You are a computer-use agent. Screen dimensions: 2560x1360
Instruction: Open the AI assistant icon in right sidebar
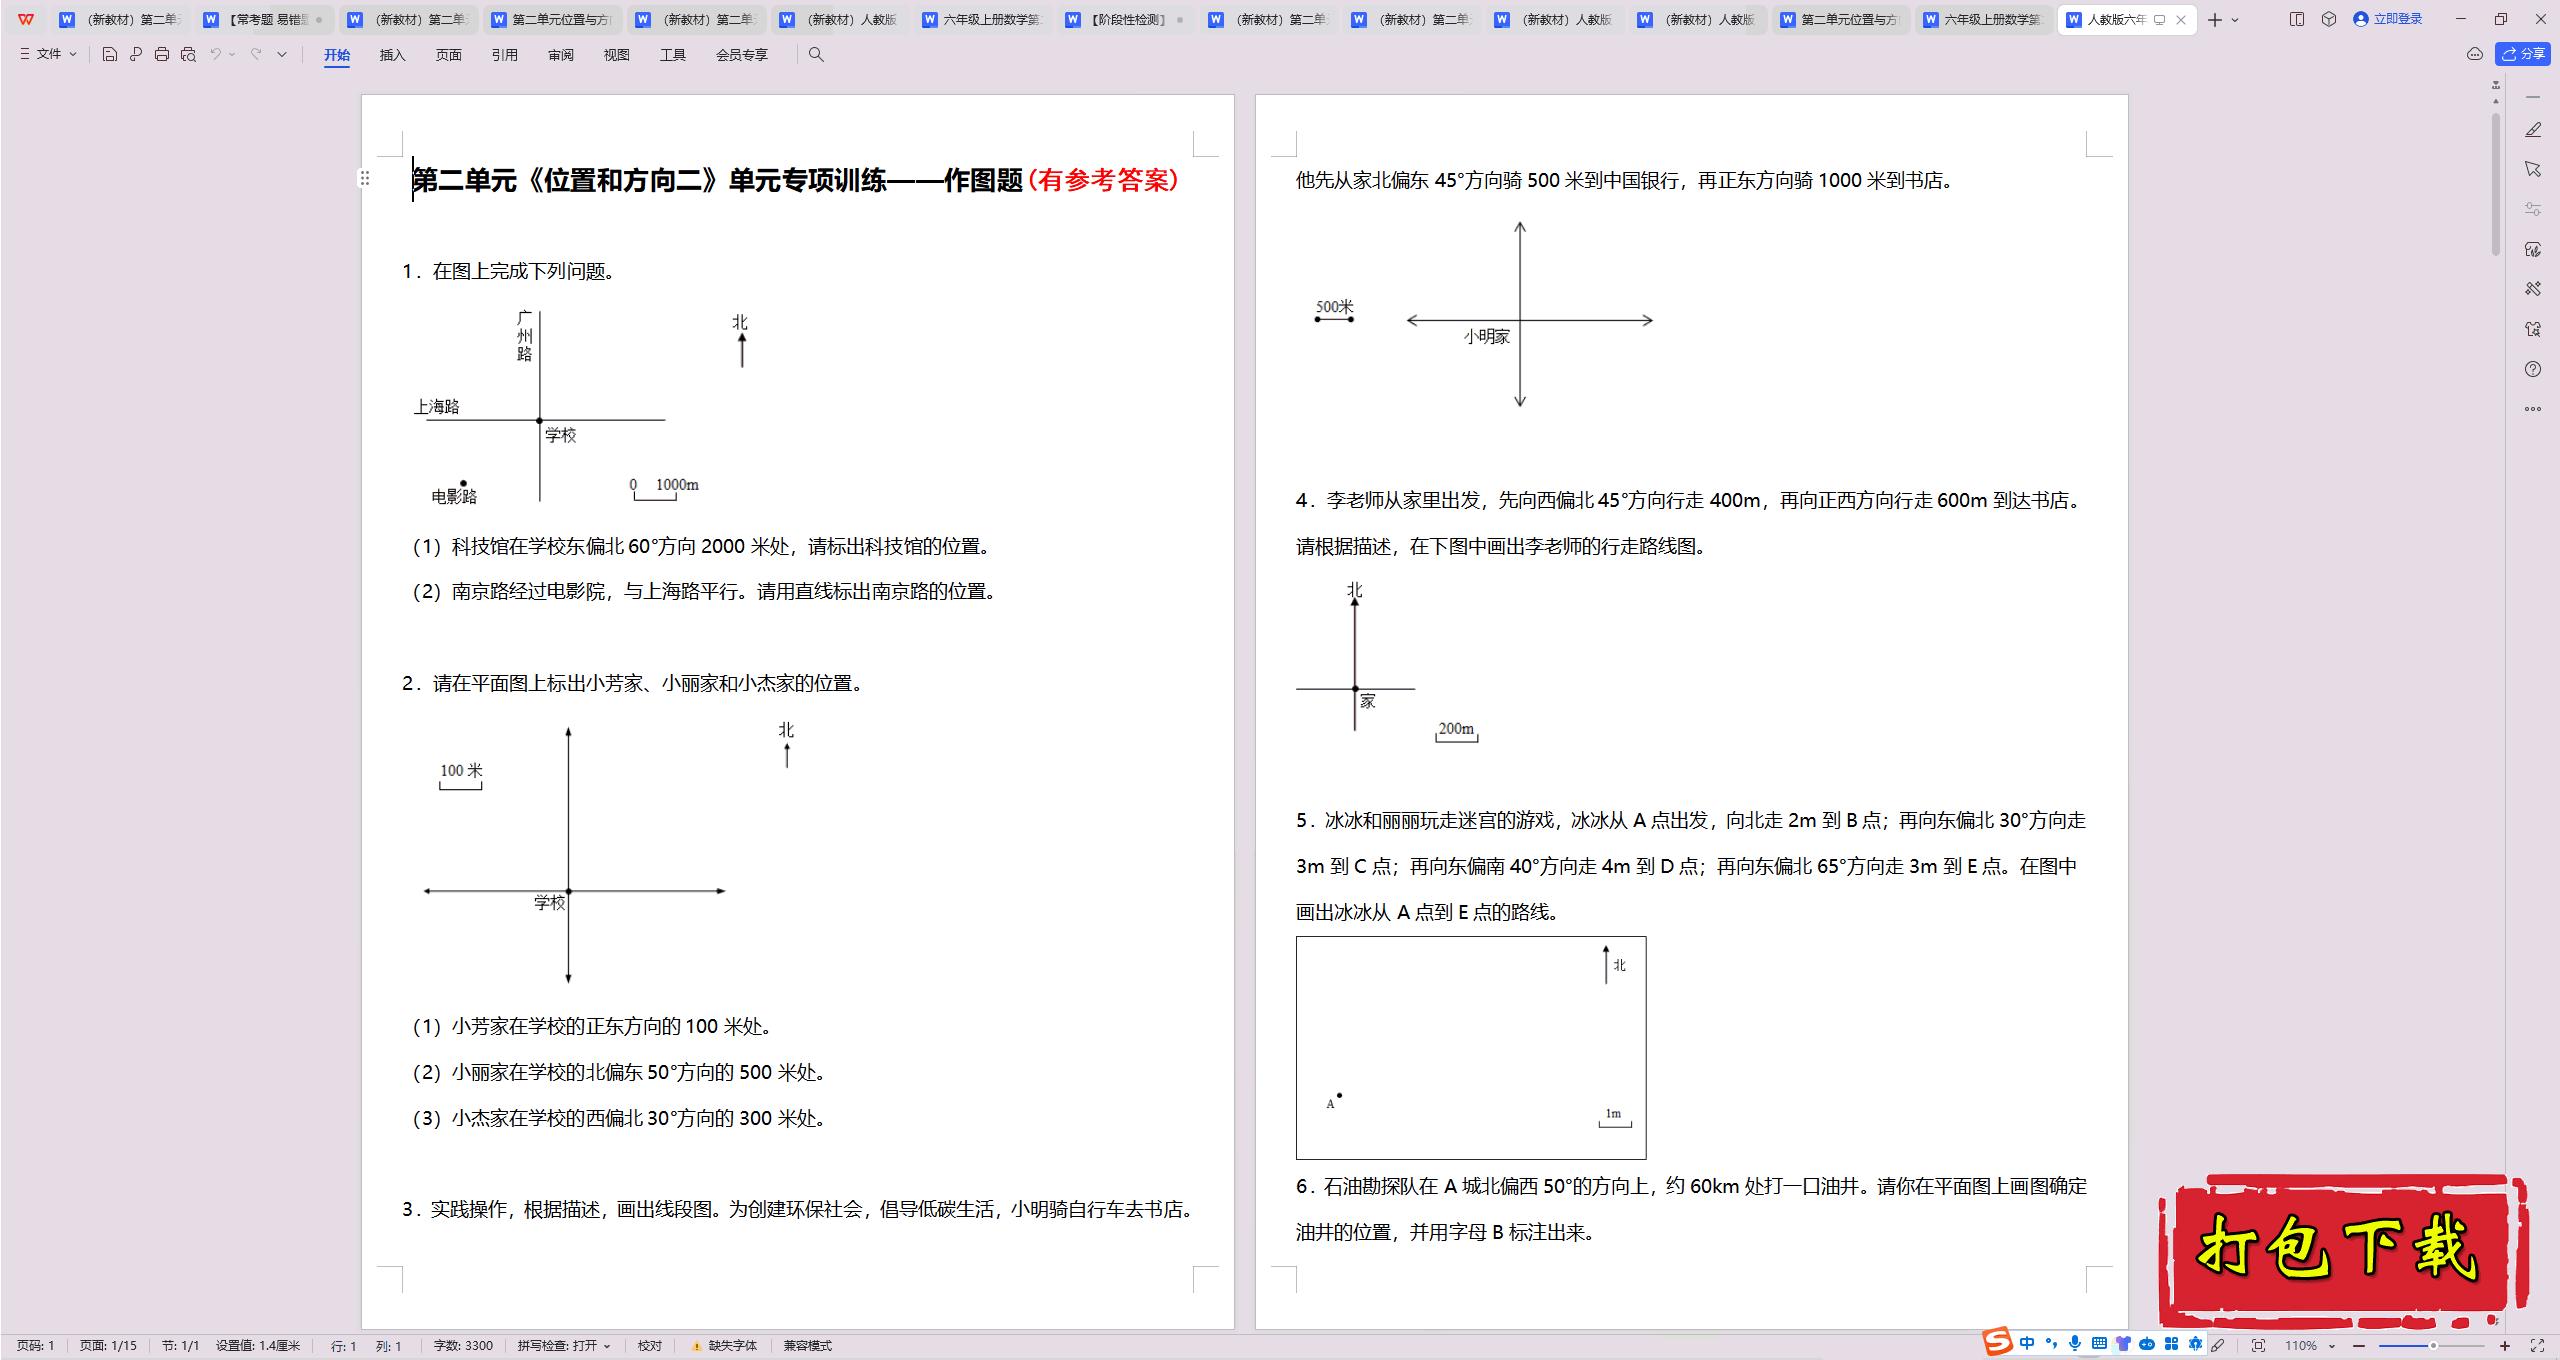click(2533, 249)
